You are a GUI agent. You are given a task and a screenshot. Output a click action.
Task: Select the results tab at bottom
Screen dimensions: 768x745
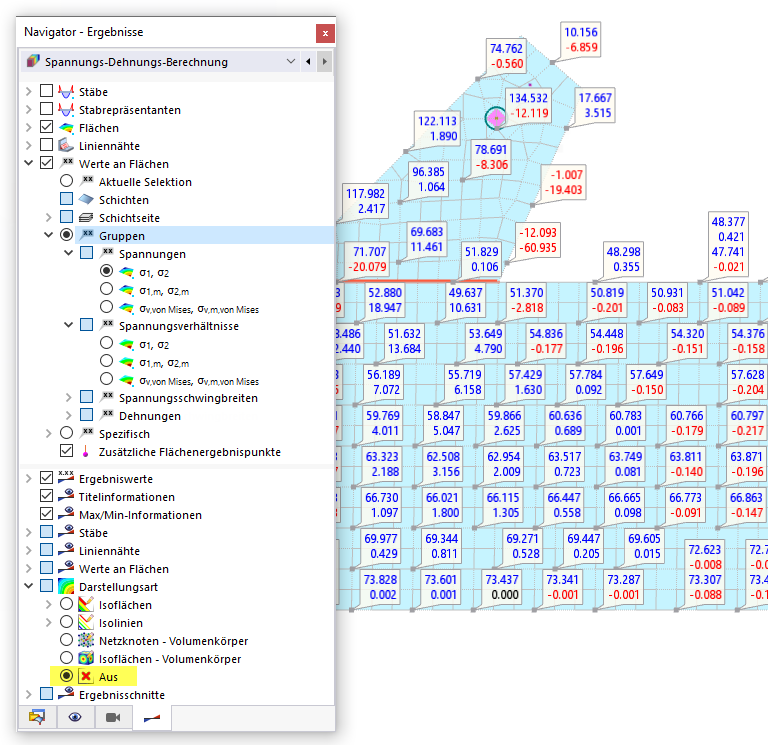click(151, 718)
